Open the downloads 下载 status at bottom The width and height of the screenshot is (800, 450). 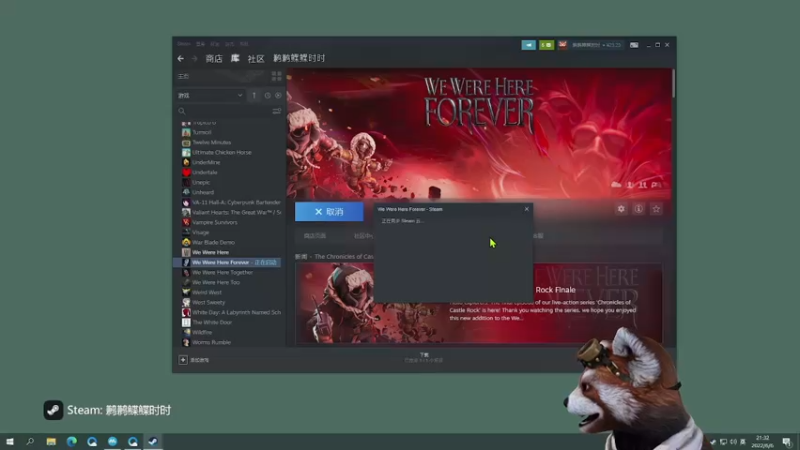[424, 358]
